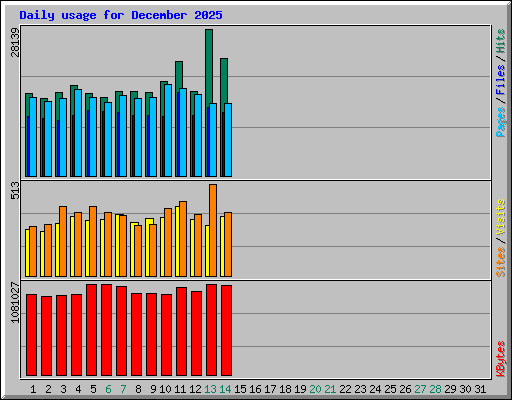The image size is (512, 400).
Task: Click the cyan Pages bar for day 4
Action: (x=78, y=133)
